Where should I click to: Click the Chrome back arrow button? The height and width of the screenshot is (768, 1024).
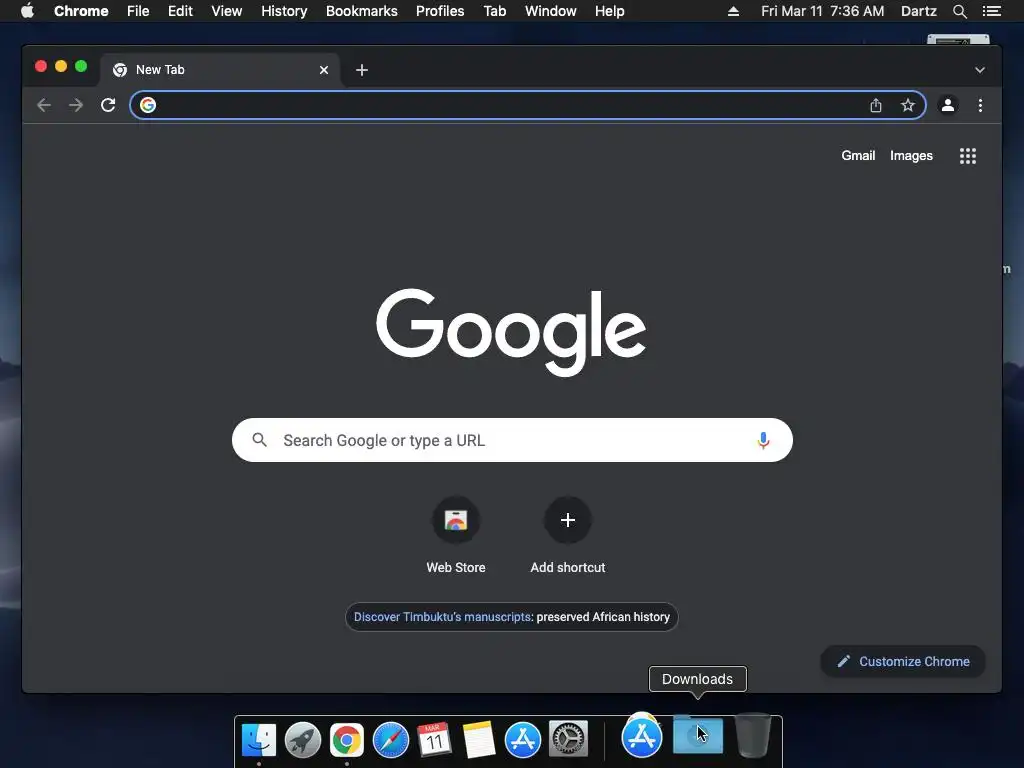pos(44,105)
